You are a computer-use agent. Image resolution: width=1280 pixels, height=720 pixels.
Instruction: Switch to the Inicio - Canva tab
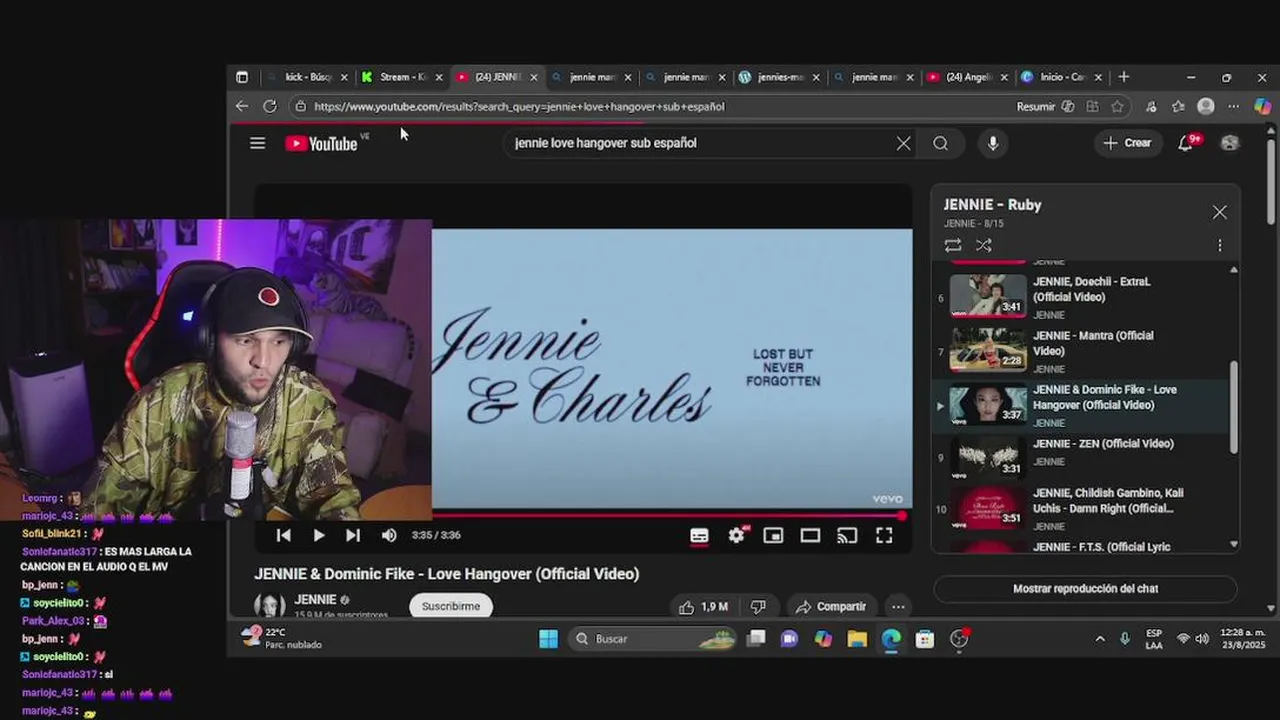coord(1061,77)
